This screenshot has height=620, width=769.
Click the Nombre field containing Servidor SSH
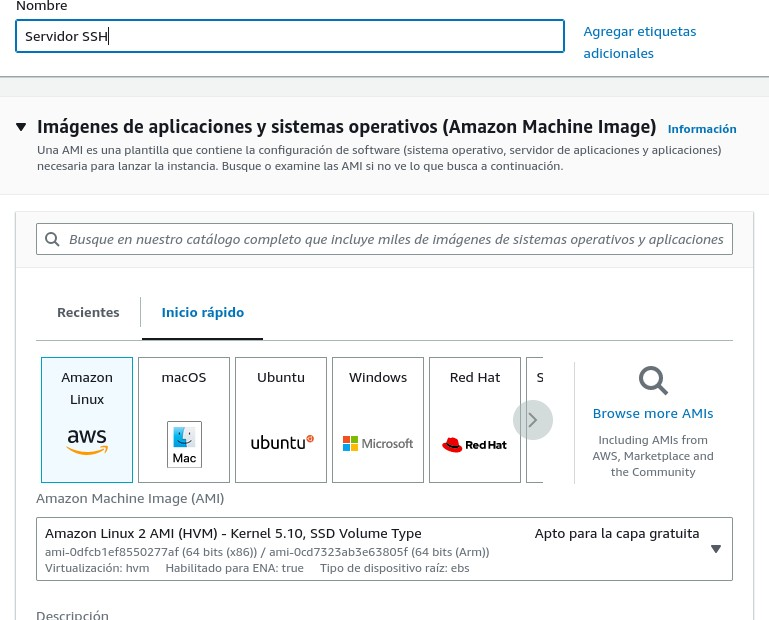(x=290, y=36)
